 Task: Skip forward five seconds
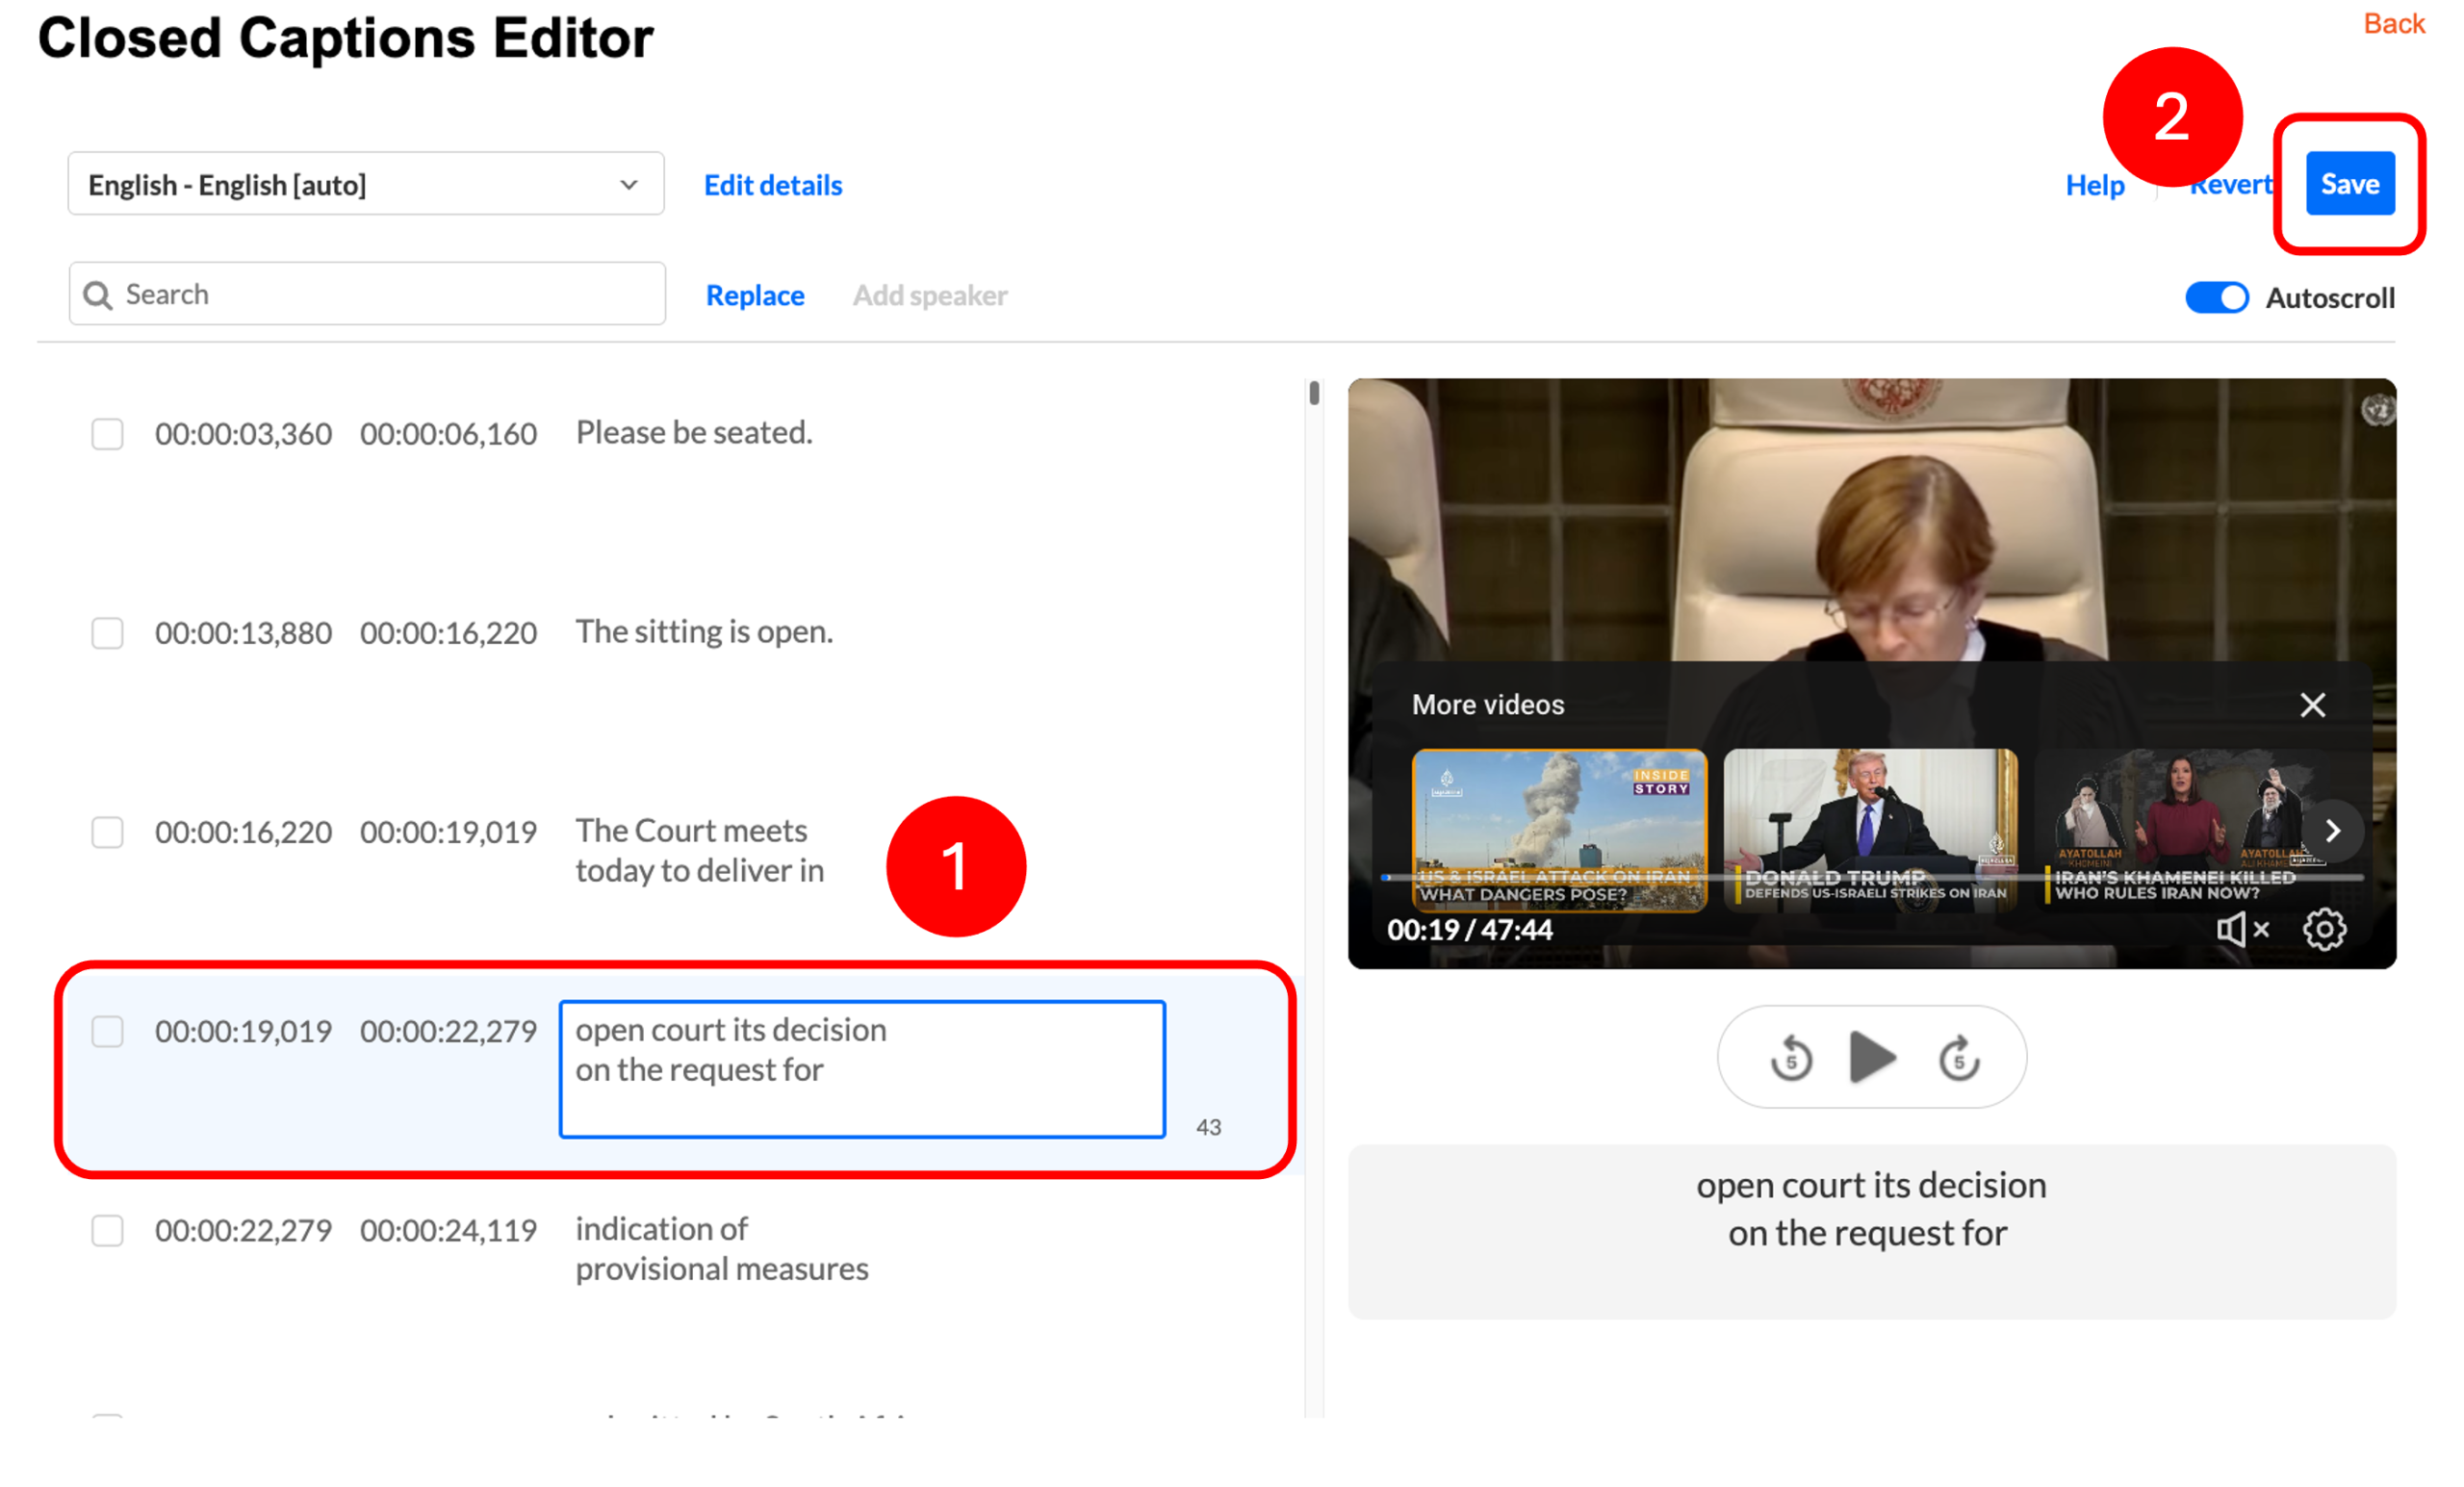[x=1958, y=1057]
